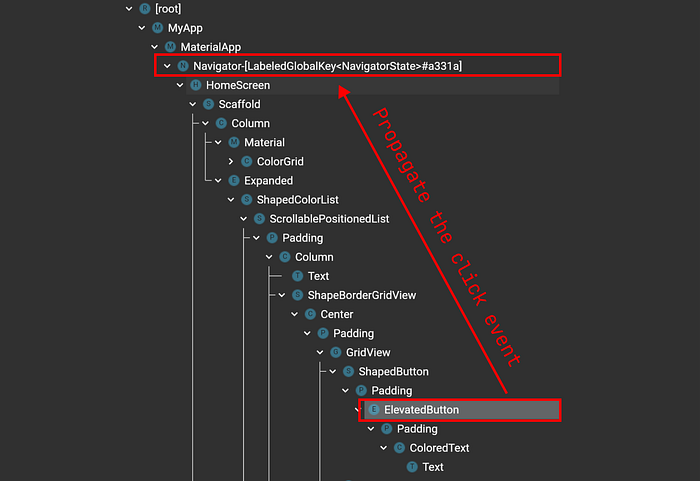The height and width of the screenshot is (481, 700).
Task: Click the C icon beside ColoredText
Action: tap(400, 448)
